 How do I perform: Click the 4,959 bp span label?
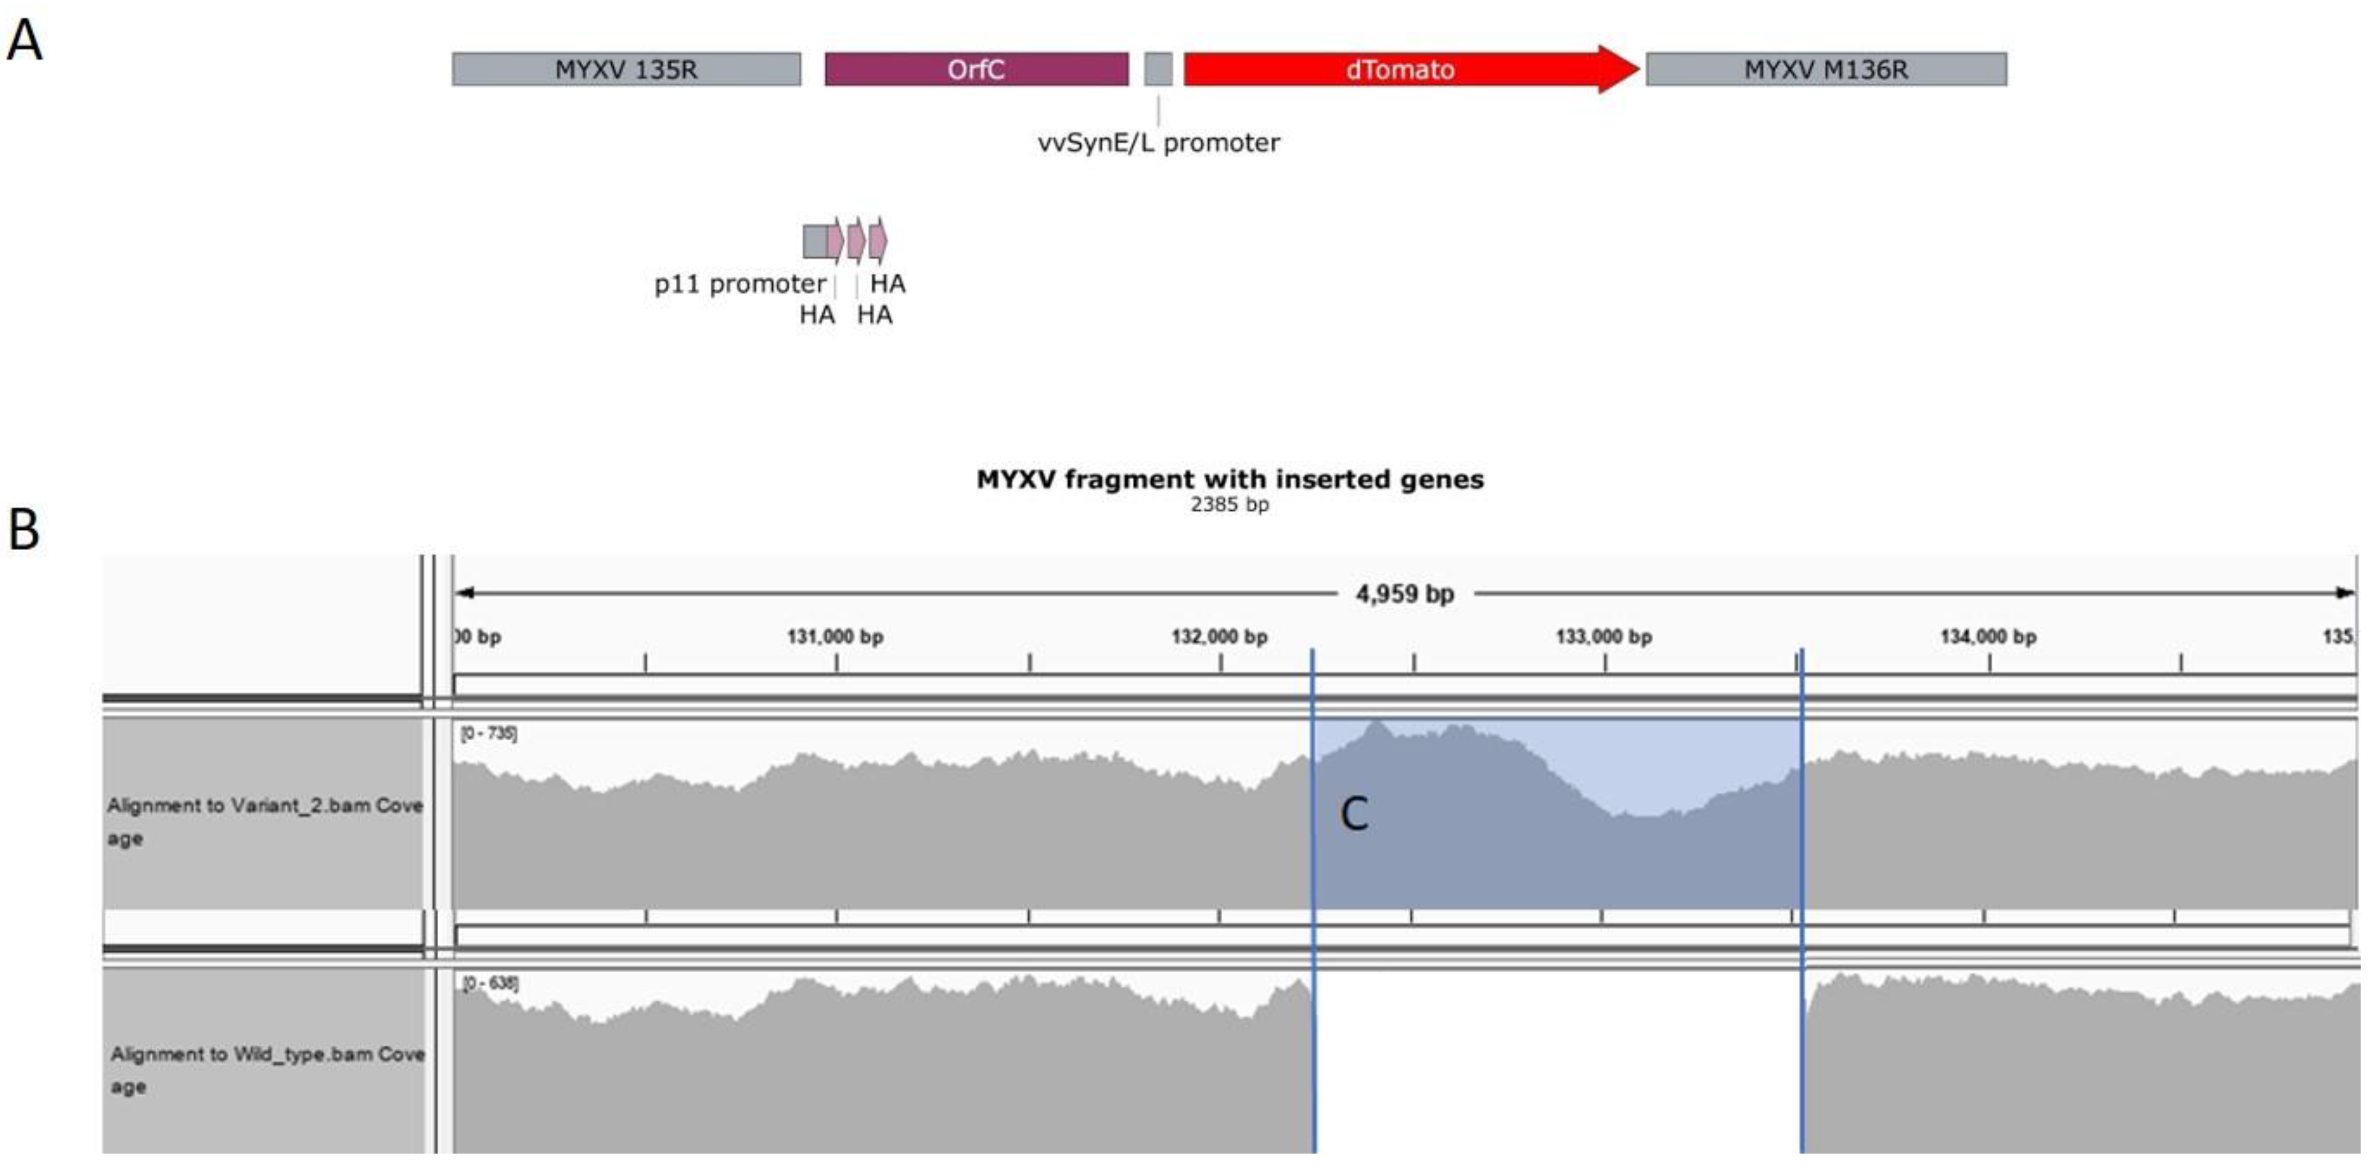click(x=1404, y=594)
